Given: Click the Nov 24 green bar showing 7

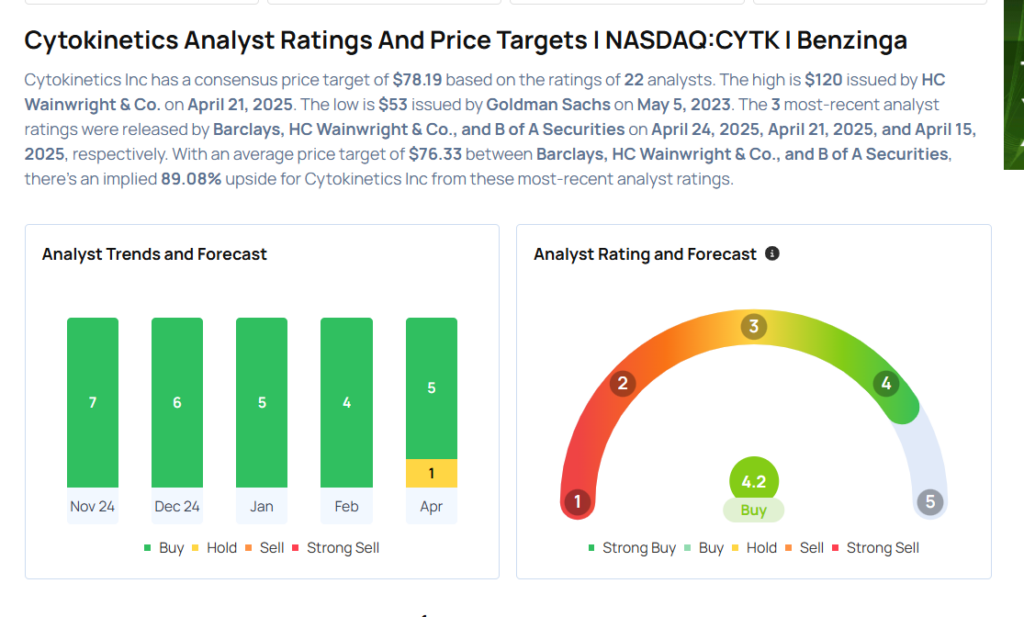Looking at the screenshot, I should [92, 402].
